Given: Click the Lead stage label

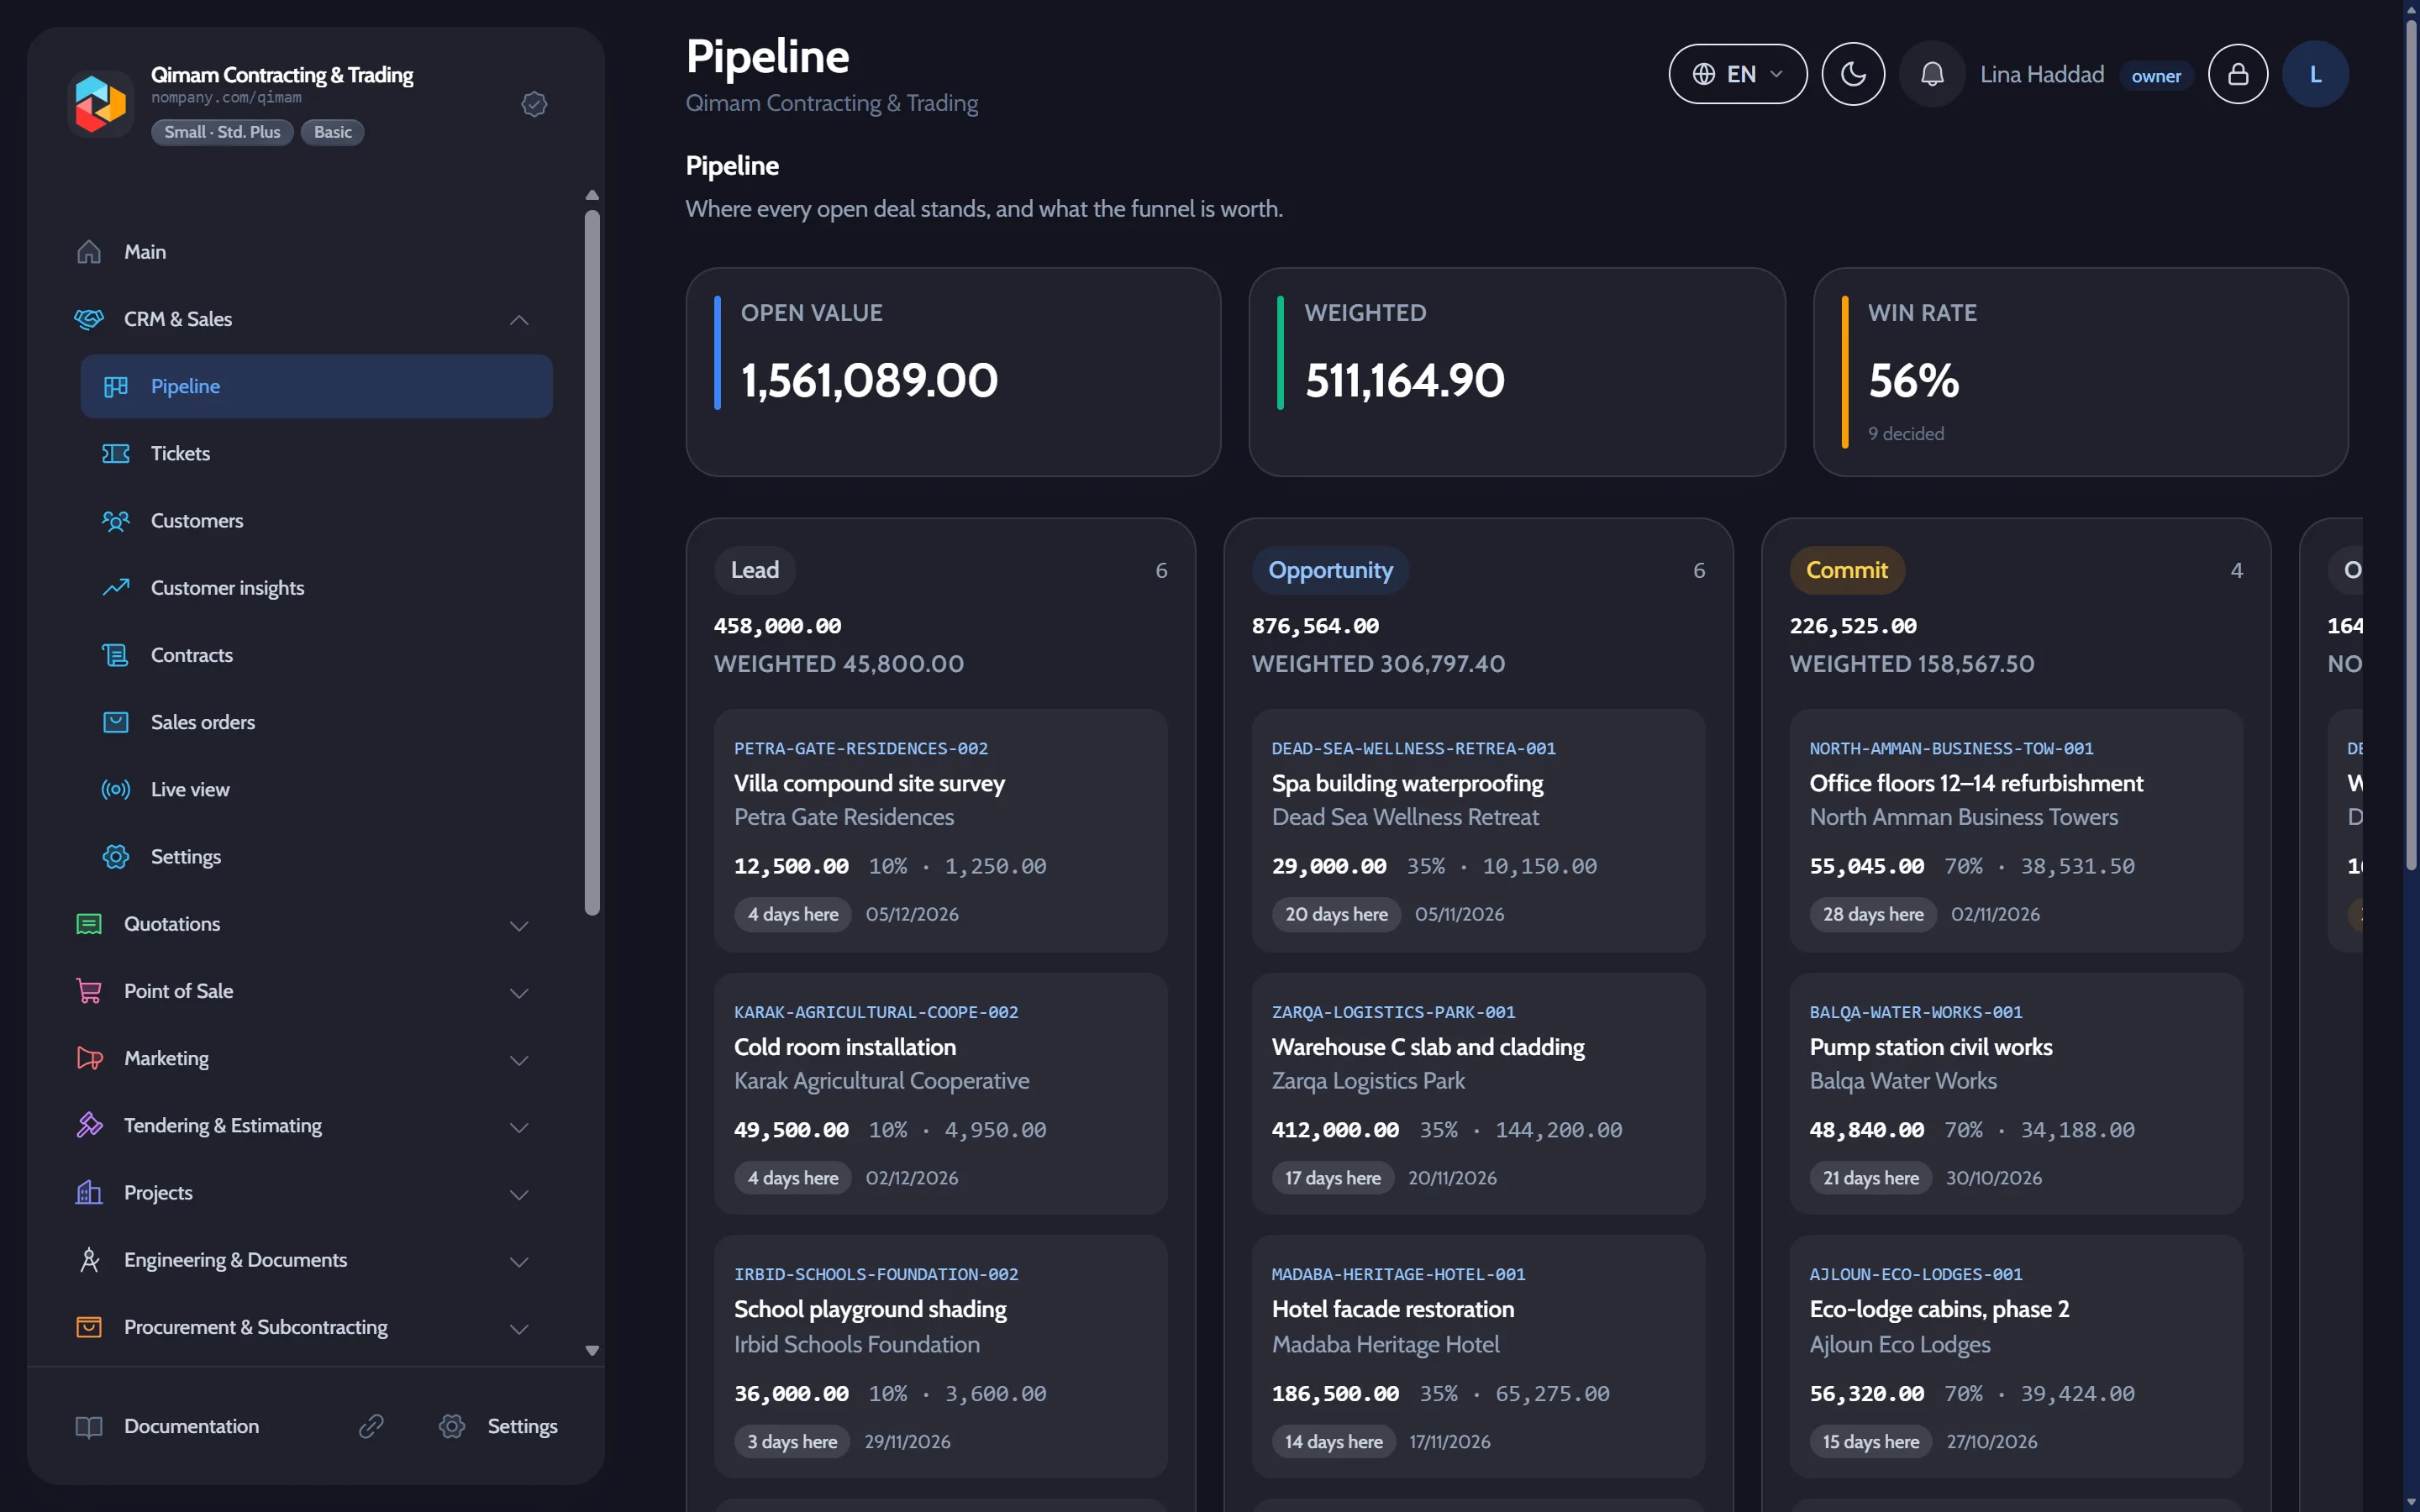Looking at the screenshot, I should (755, 570).
